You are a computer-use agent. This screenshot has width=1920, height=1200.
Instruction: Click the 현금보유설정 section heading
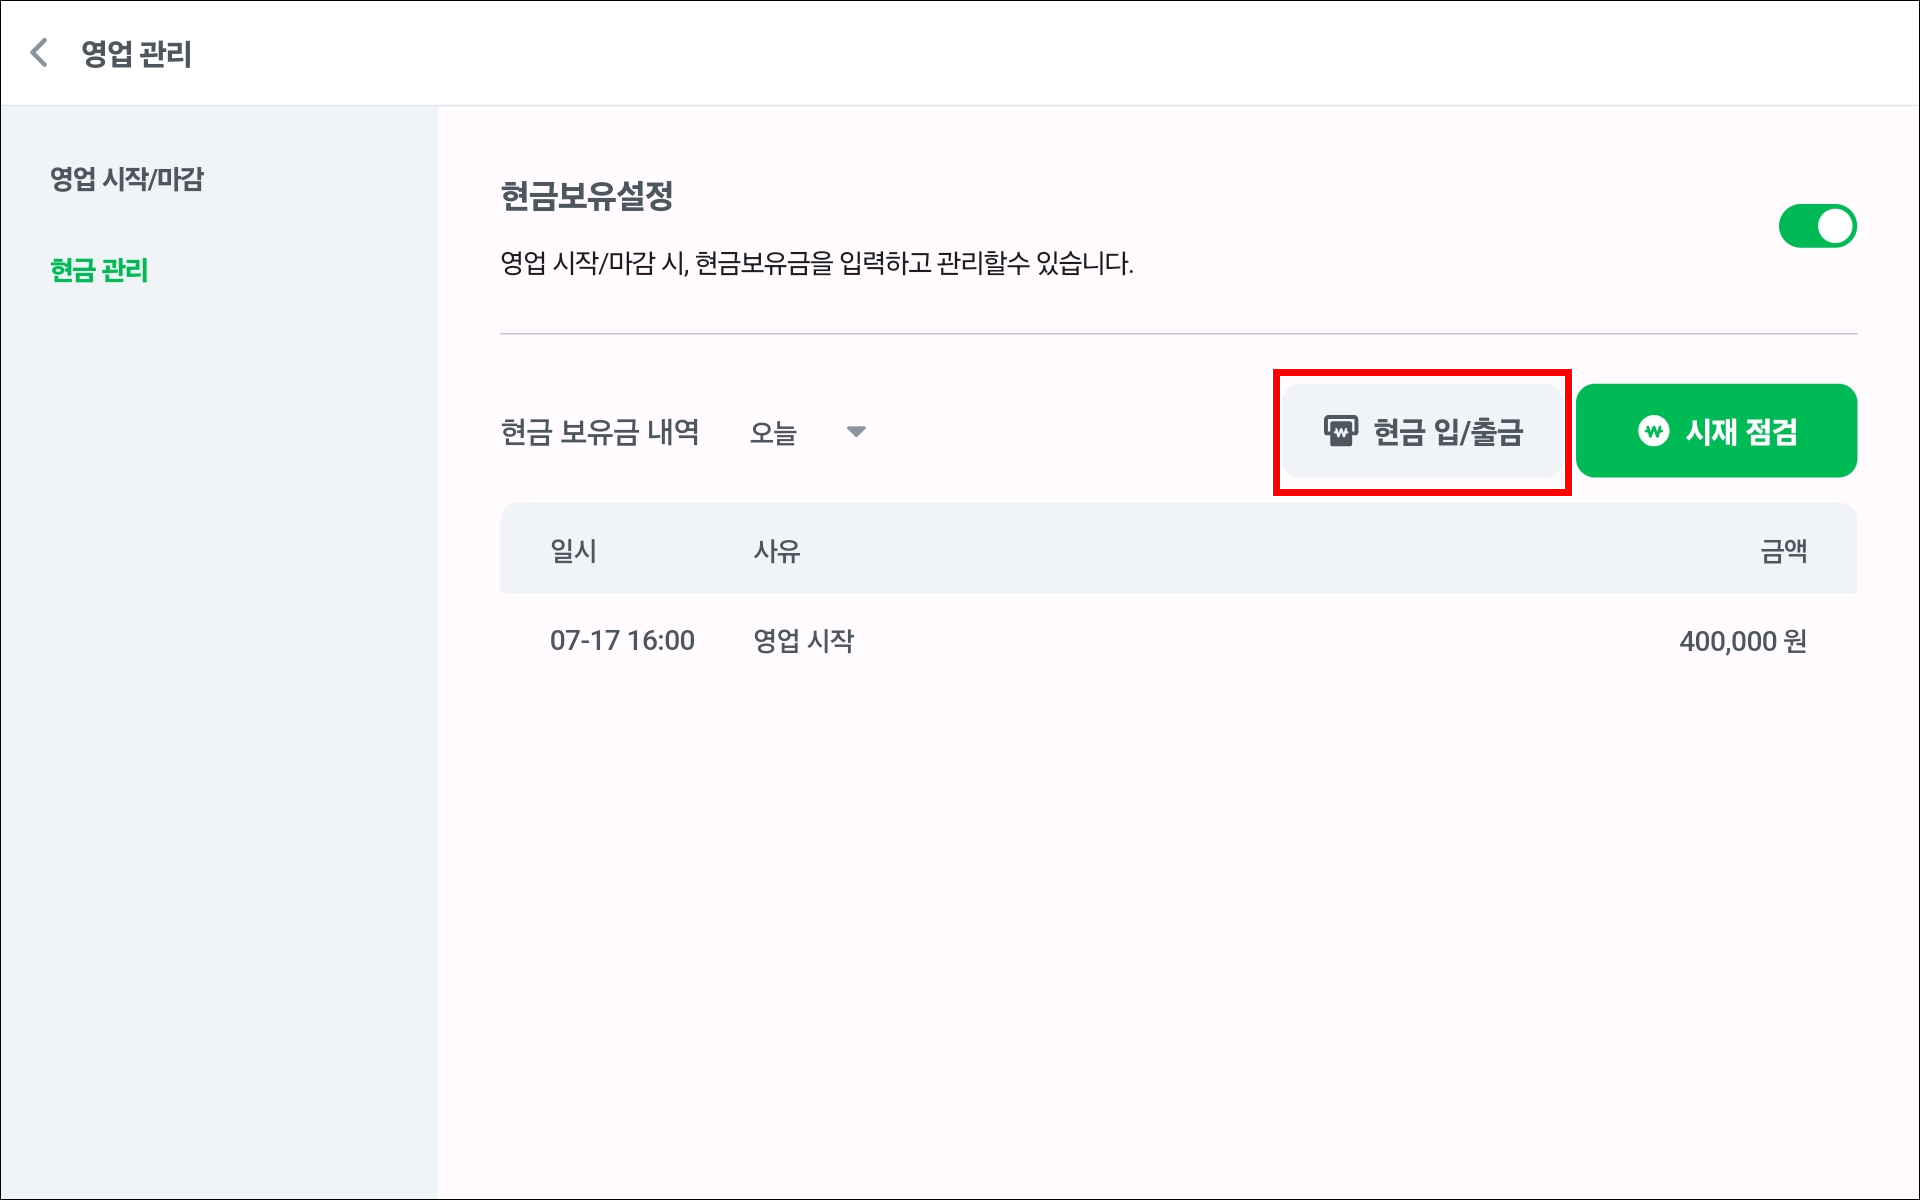[x=587, y=196]
